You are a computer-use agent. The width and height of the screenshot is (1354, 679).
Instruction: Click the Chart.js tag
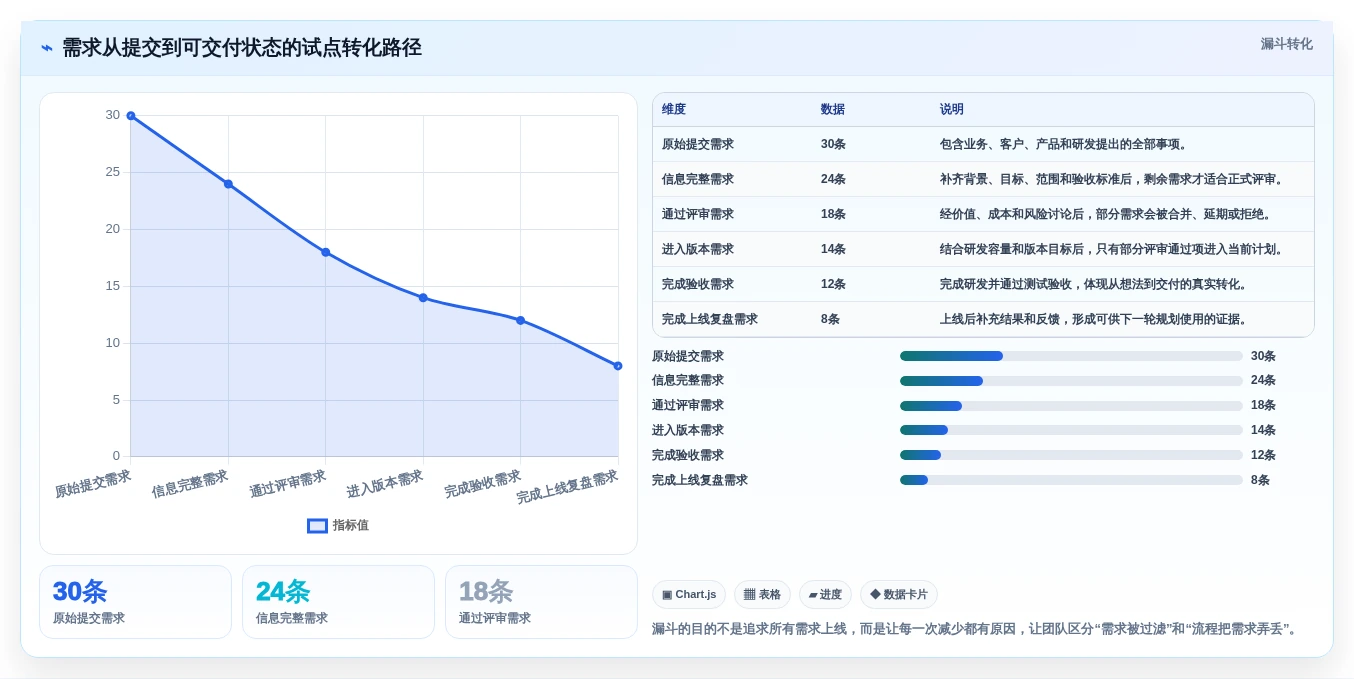click(x=689, y=594)
